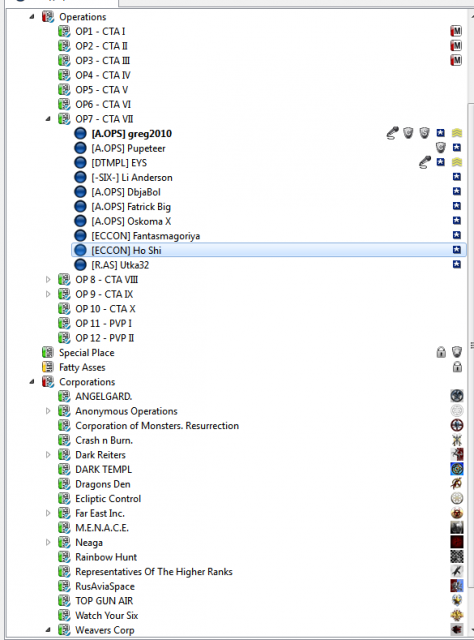Select the Special Place channel
474x640 pixels.
click(x=87, y=353)
